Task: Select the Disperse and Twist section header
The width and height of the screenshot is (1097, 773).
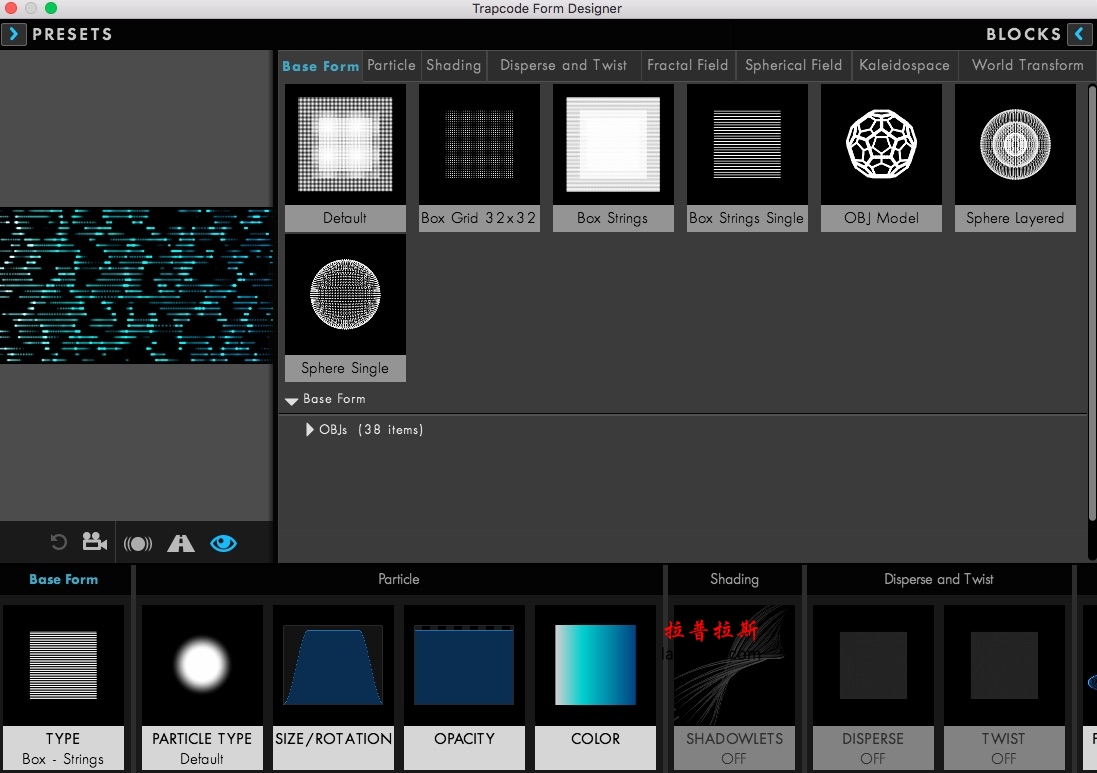Action: click(939, 579)
